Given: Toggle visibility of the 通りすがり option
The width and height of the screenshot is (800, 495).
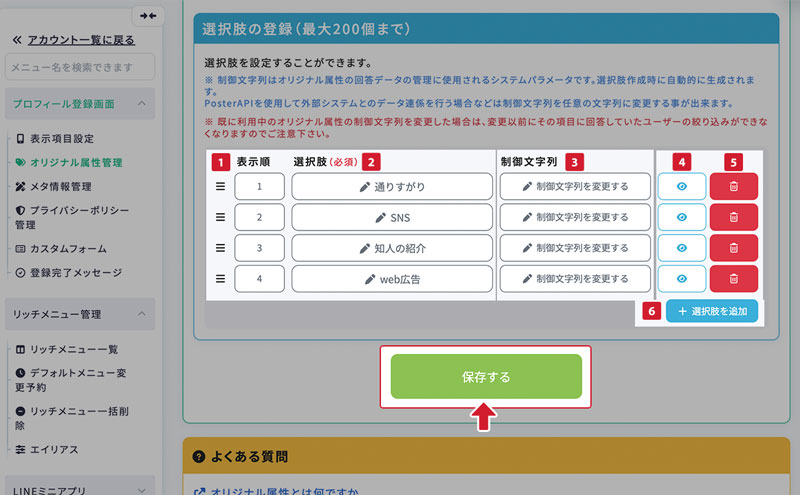Looking at the screenshot, I should point(682,187).
